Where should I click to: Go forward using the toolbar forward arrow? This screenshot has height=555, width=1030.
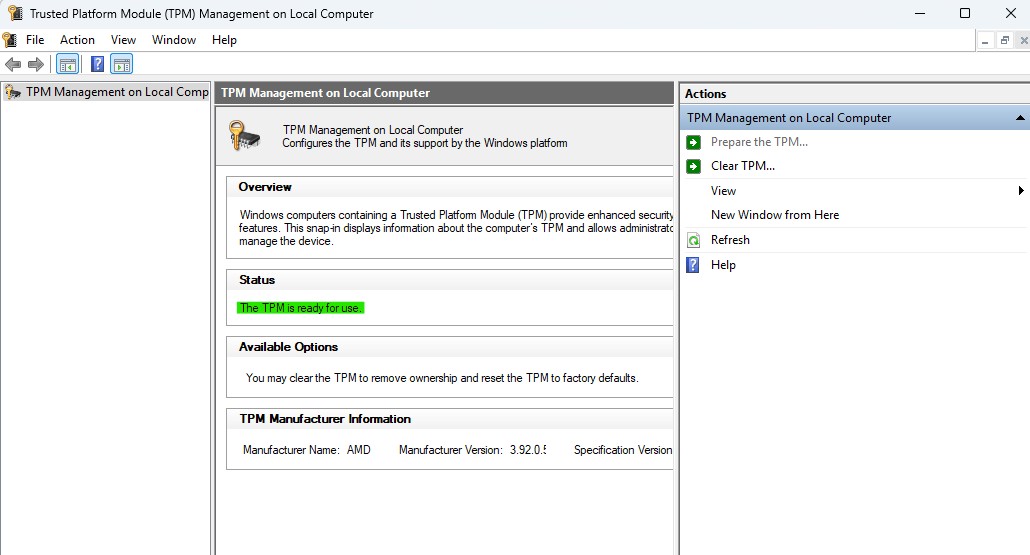pos(36,64)
